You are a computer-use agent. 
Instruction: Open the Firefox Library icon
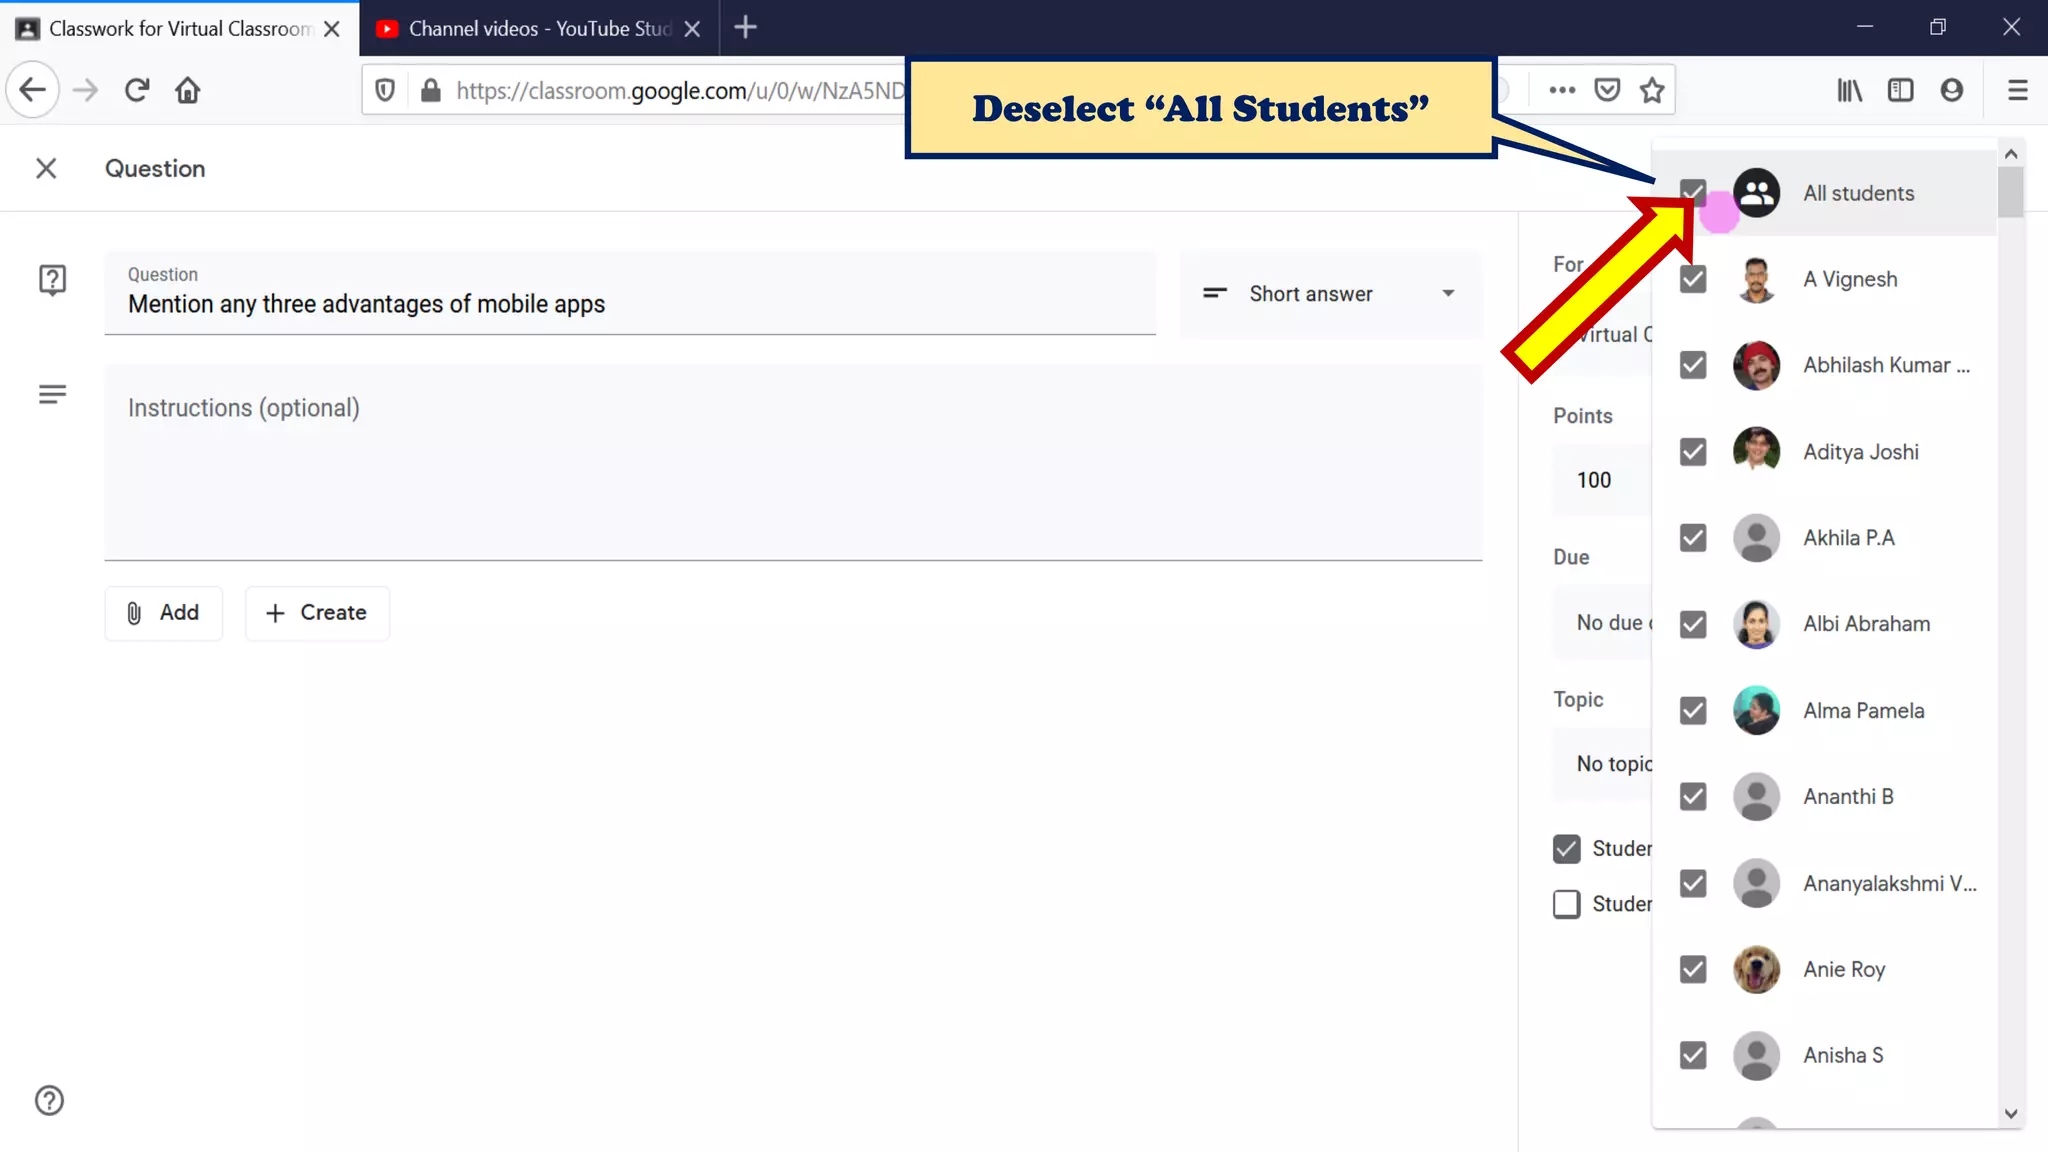click(x=1849, y=90)
